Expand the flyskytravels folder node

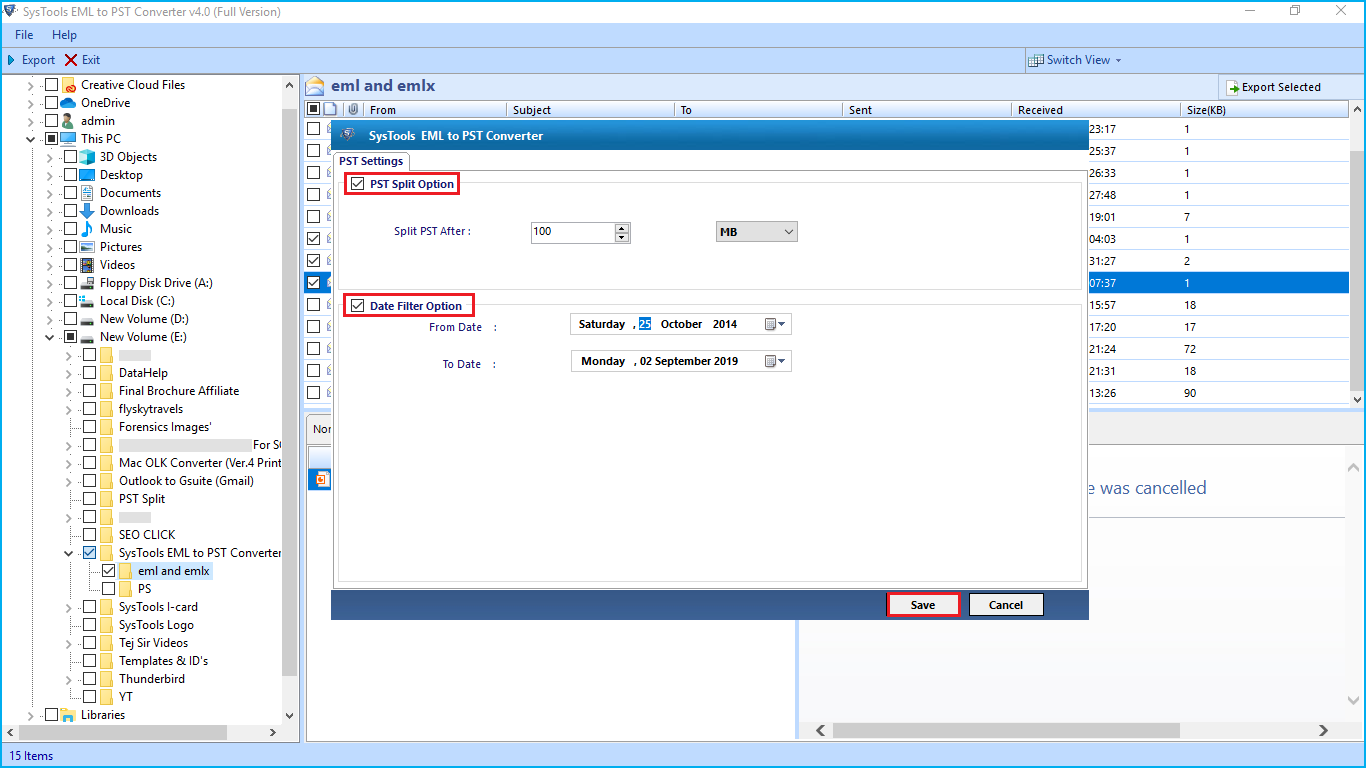tap(69, 409)
